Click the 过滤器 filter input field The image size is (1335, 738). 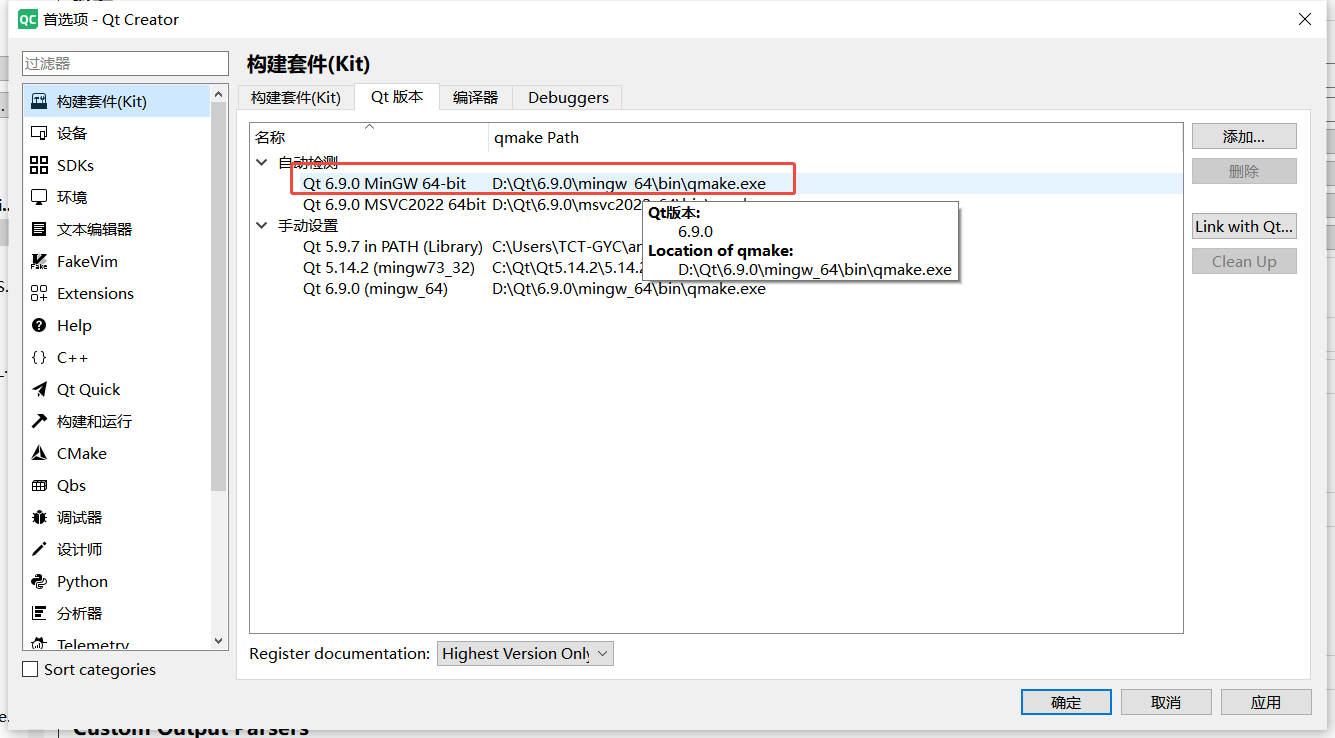click(x=126, y=63)
